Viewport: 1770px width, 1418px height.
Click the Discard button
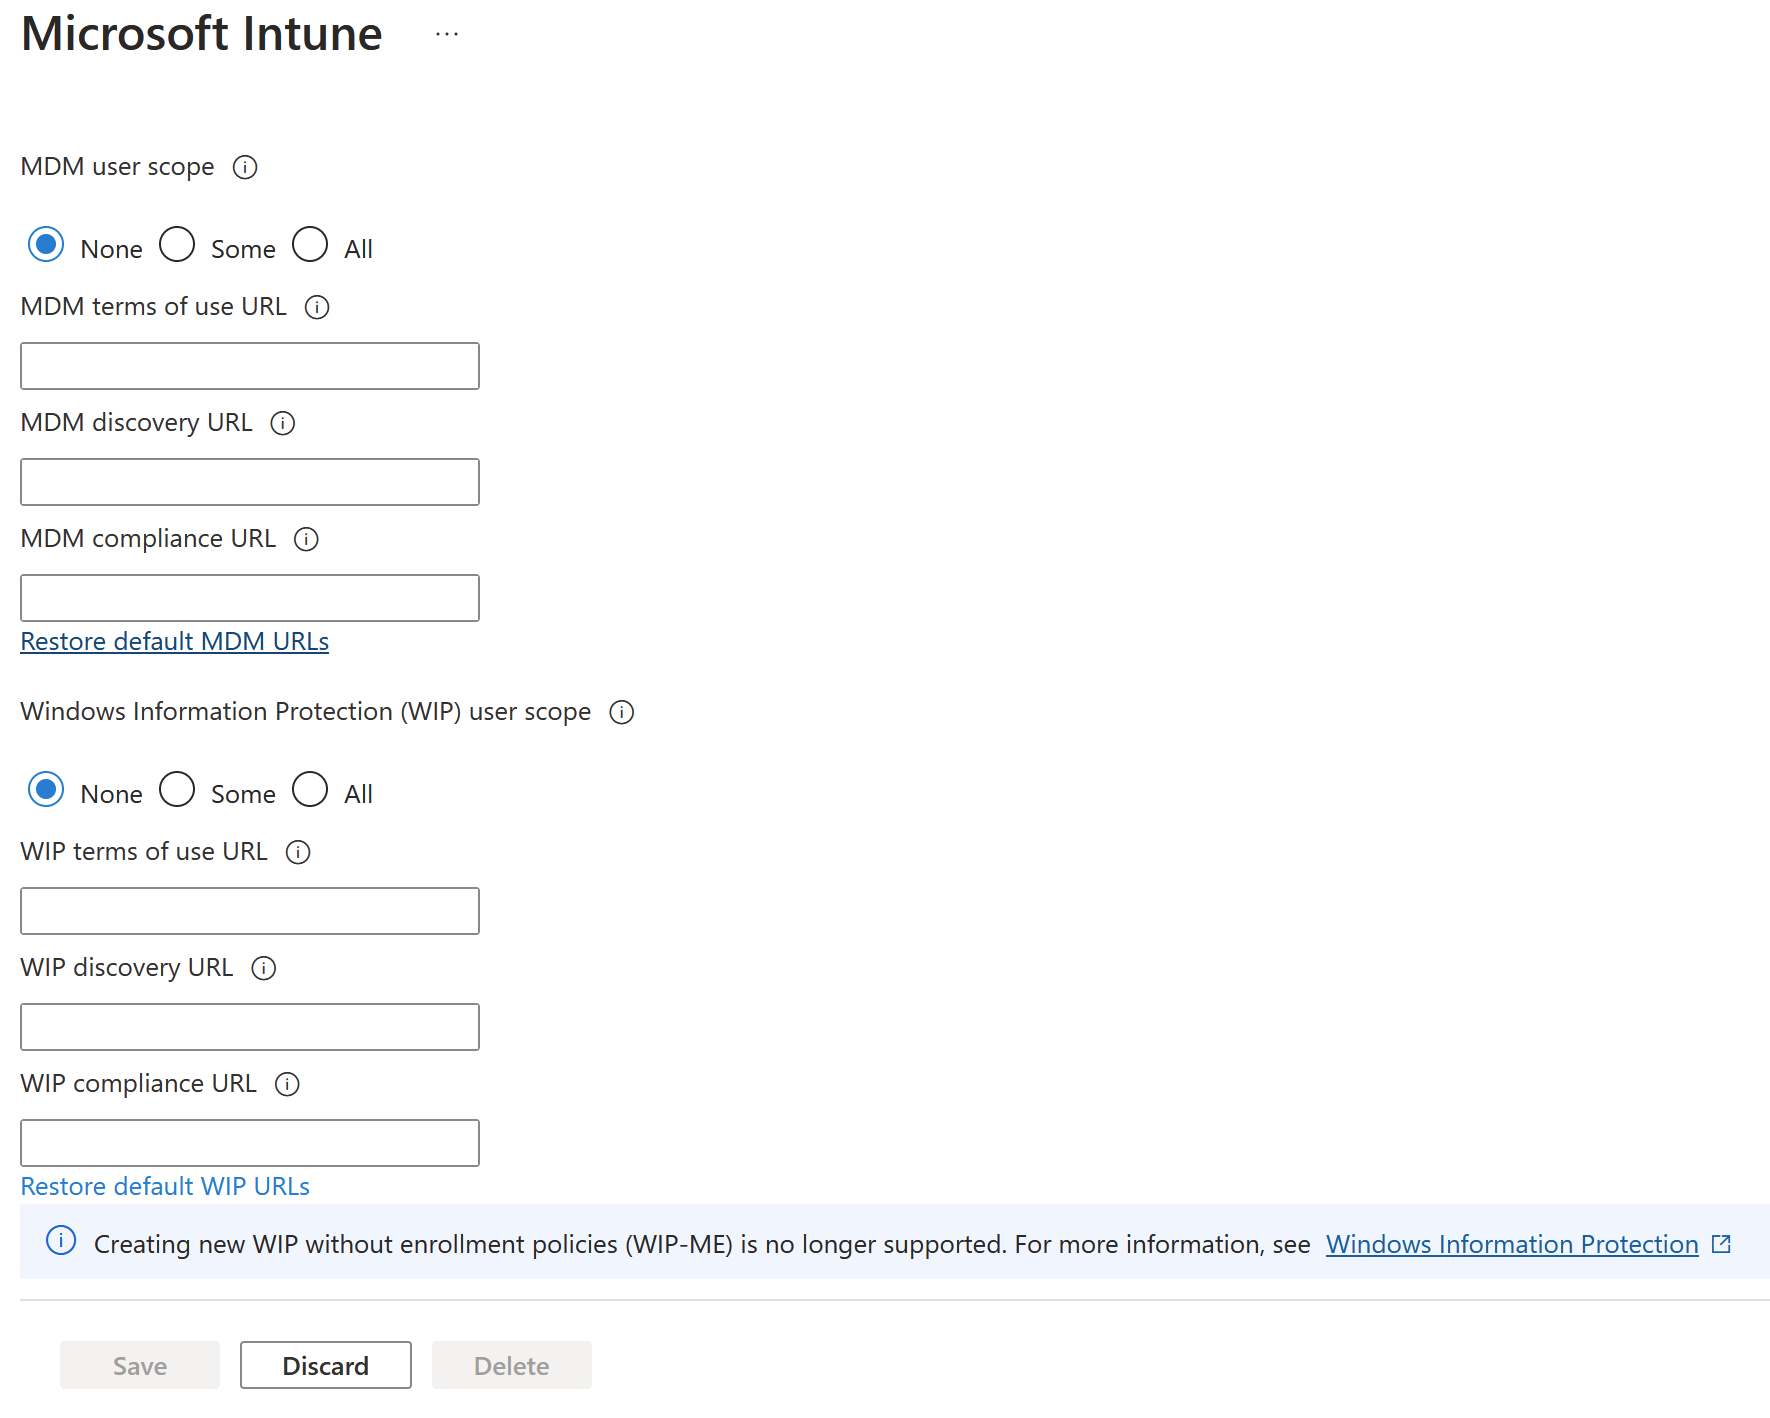pos(326,1365)
